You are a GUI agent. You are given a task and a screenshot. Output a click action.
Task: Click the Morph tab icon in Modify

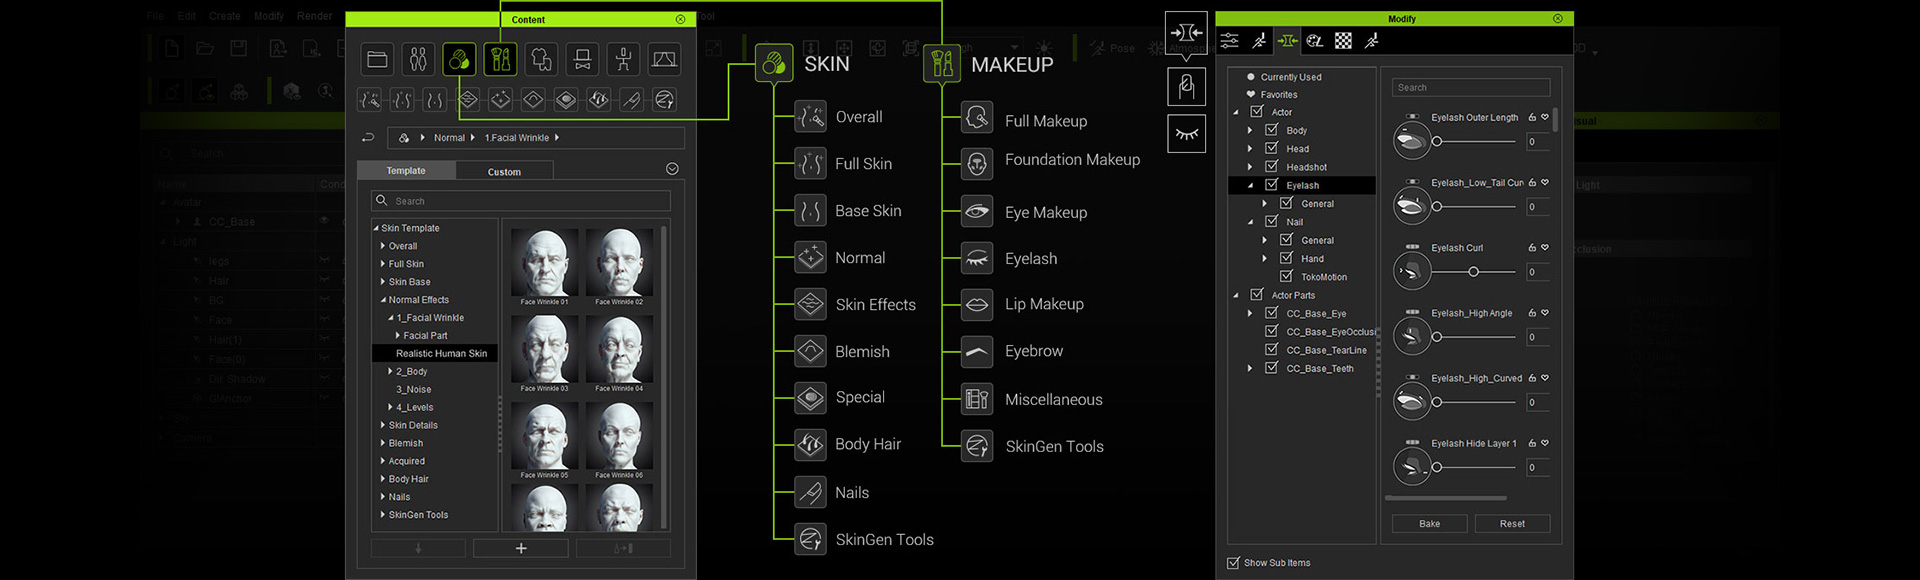click(1287, 41)
